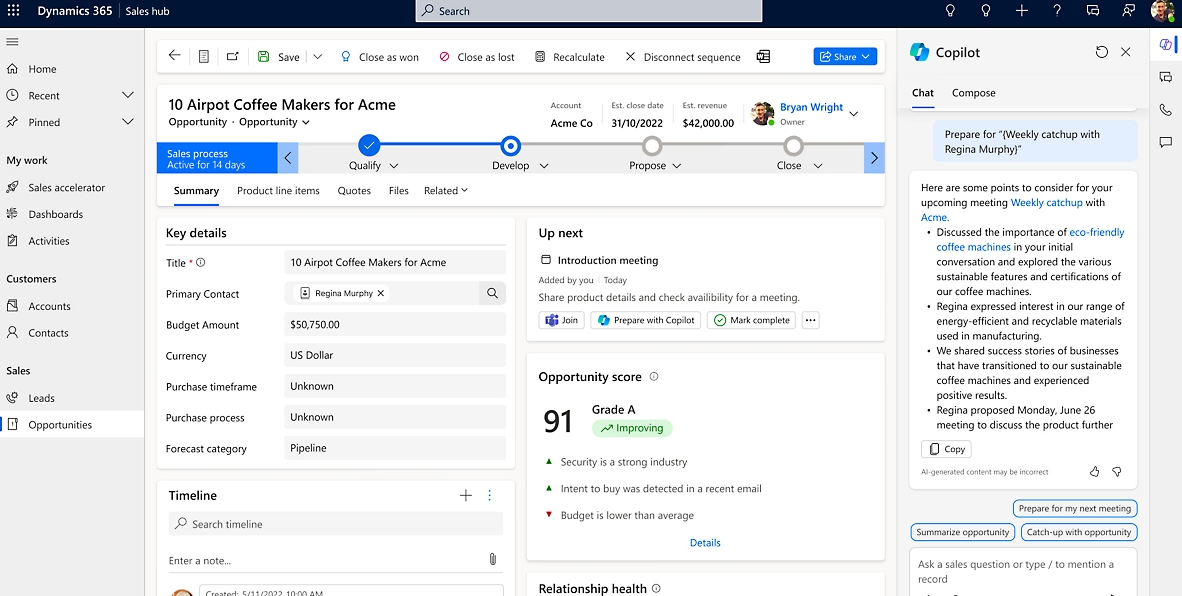
Task: Expand the Recent navigation section
Action: [127, 95]
